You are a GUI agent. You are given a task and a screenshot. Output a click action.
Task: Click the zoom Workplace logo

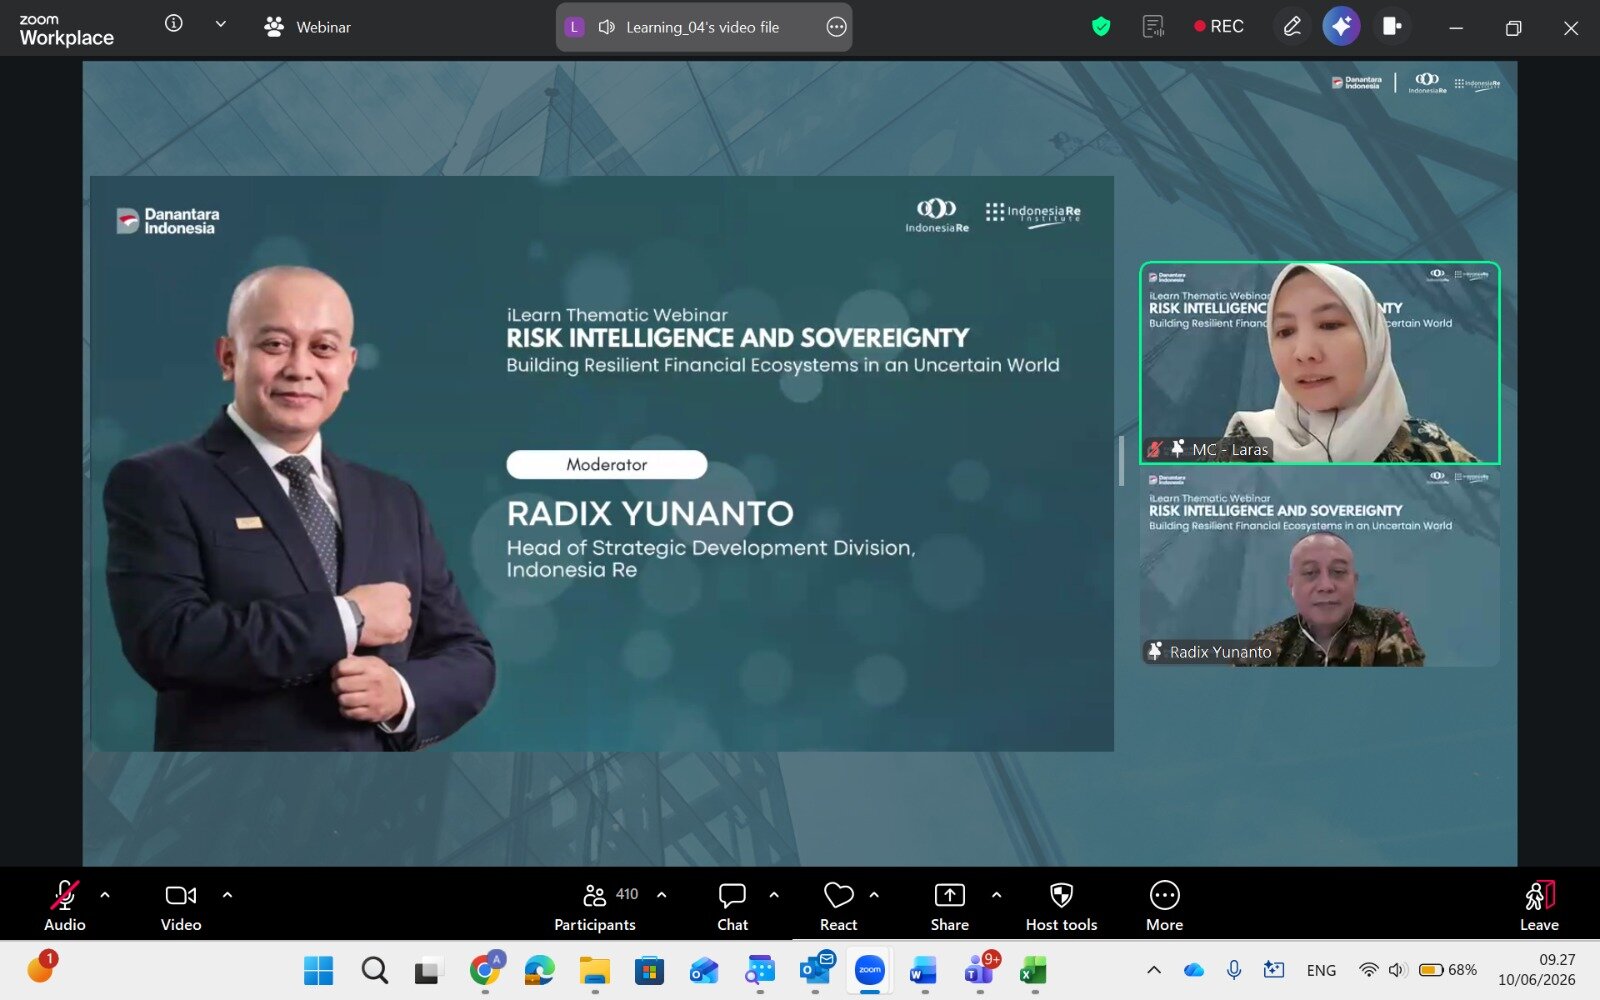66,30
